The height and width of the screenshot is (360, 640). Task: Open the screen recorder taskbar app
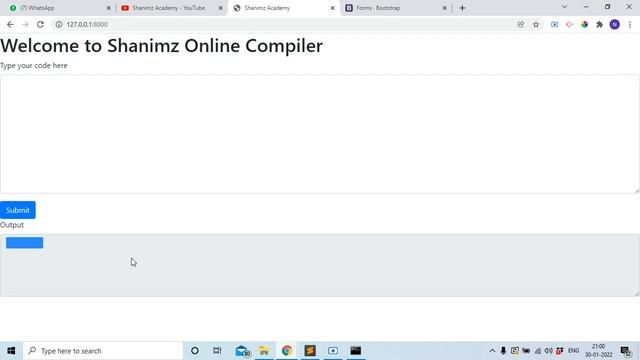coord(333,351)
